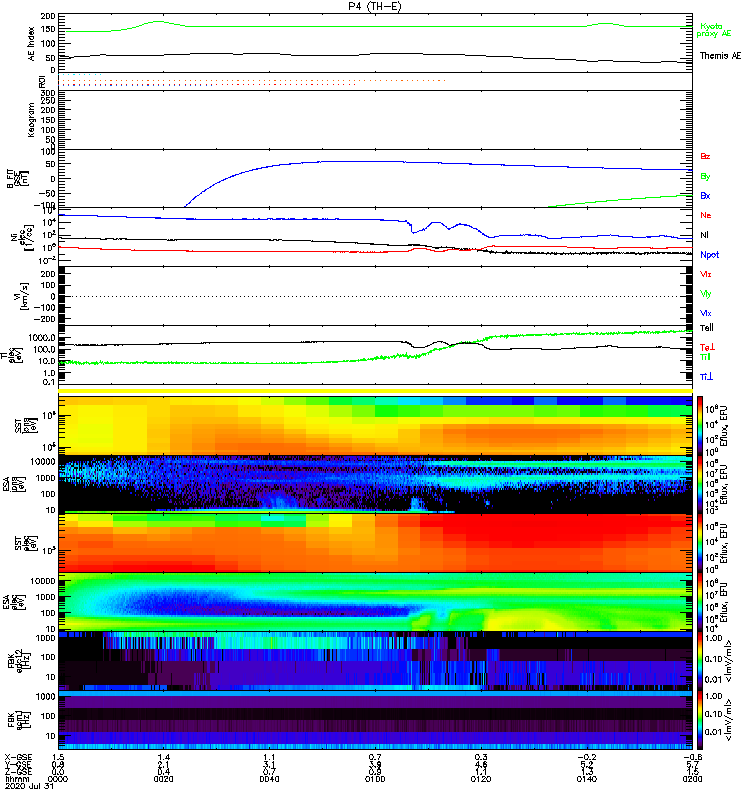
Task: Click the green Viy legend label
Action: pos(705,294)
